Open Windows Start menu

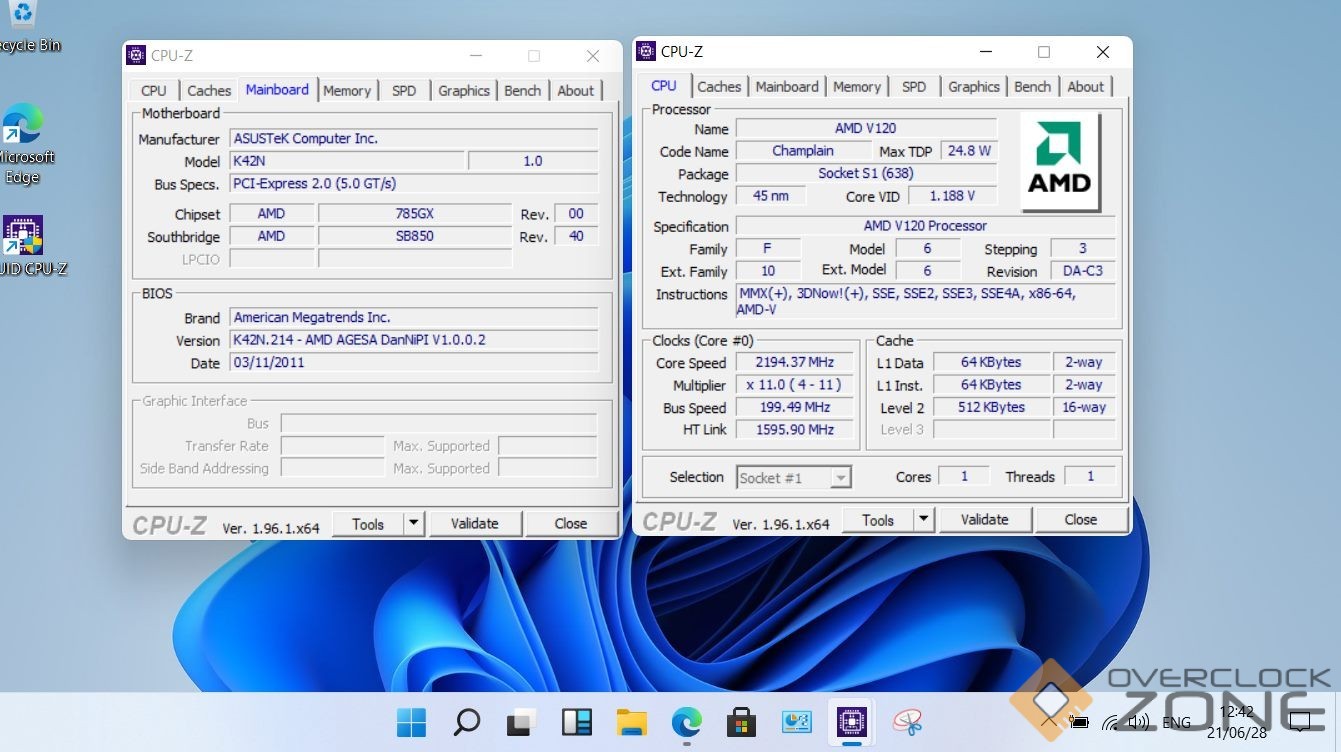[x=411, y=721]
